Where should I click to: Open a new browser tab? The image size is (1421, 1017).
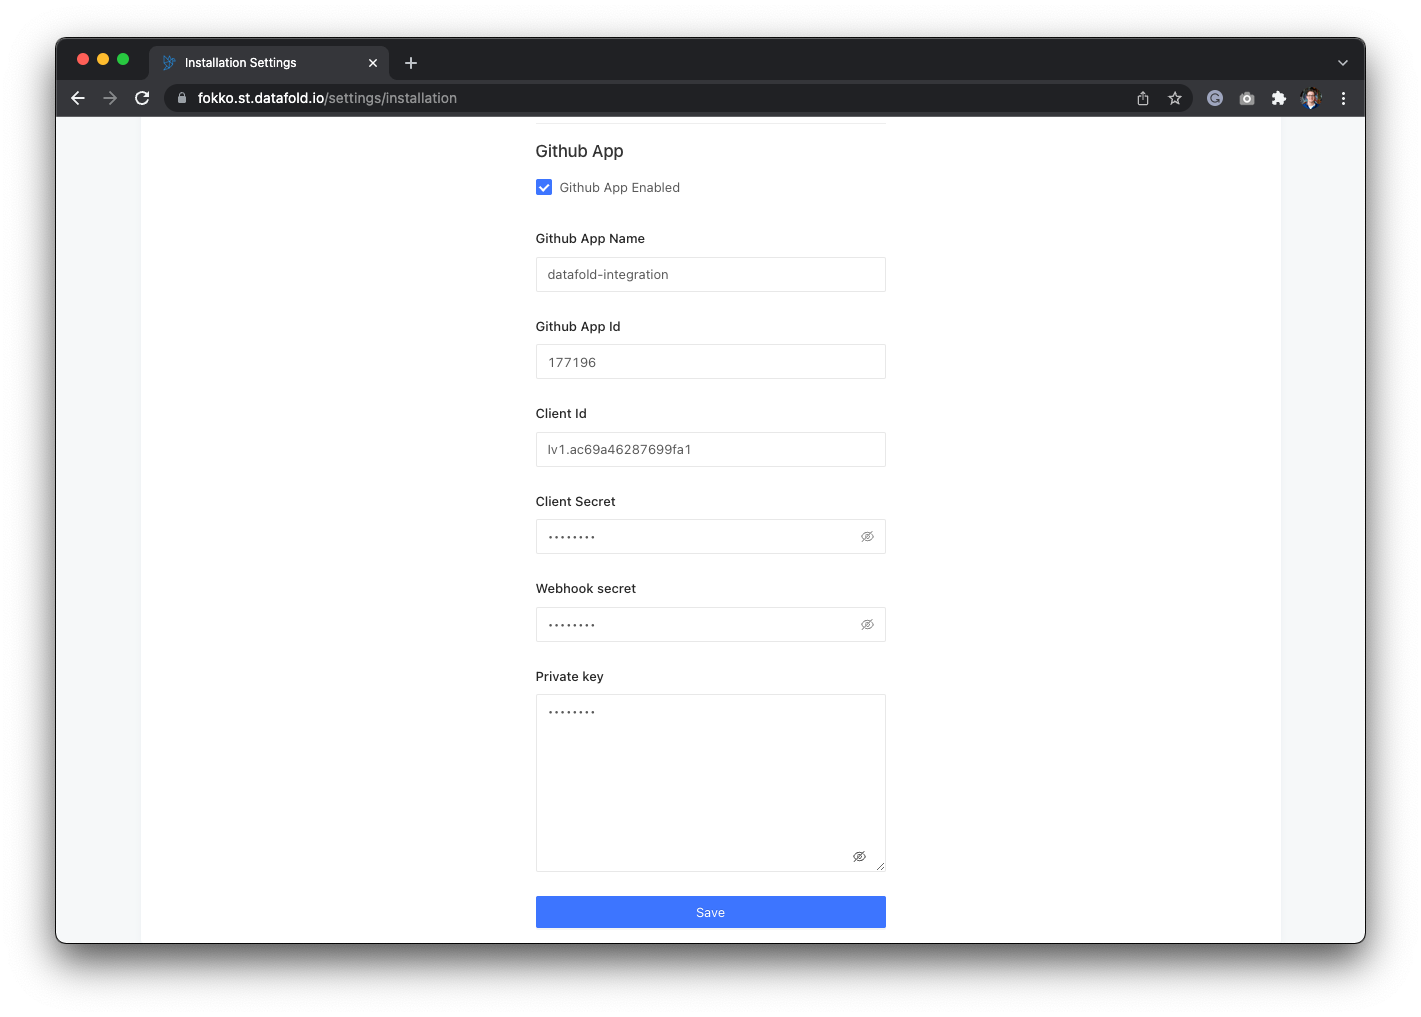[x=411, y=63]
